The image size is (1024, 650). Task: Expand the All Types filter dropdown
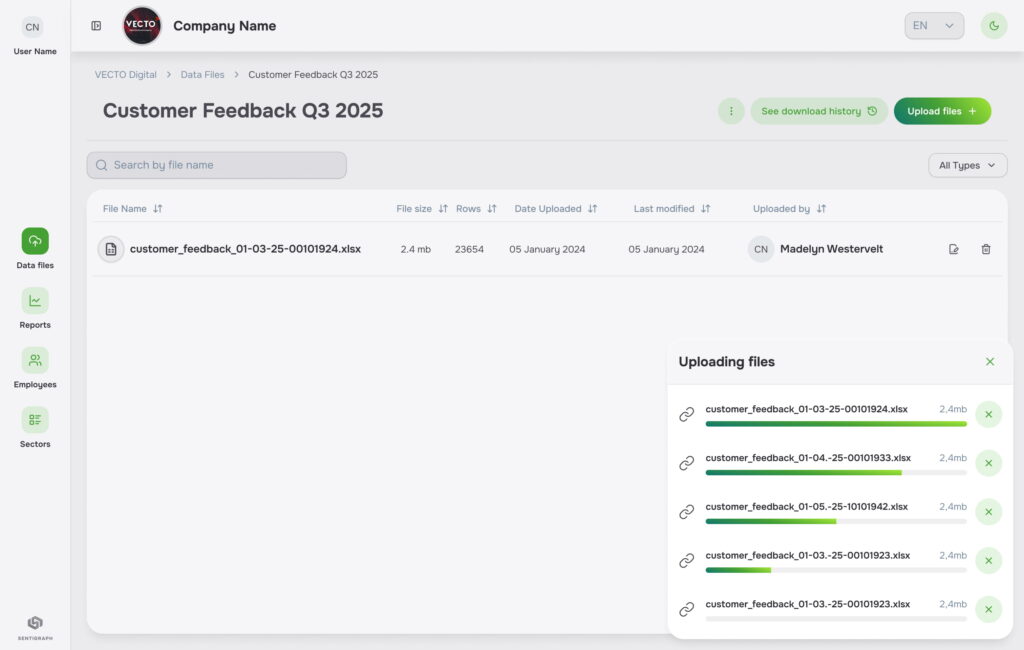[x=967, y=165]
